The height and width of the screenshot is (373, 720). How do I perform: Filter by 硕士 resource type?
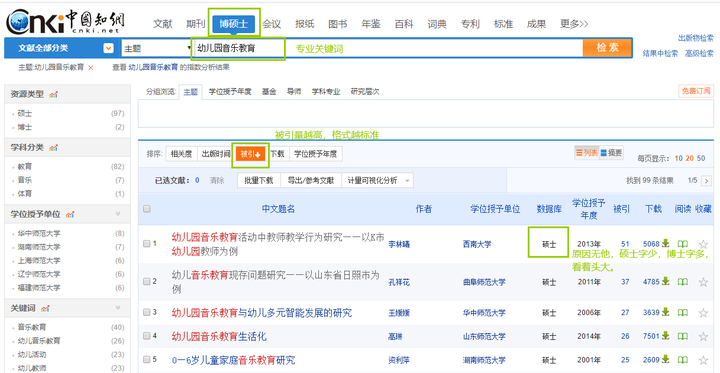point(25,113)
